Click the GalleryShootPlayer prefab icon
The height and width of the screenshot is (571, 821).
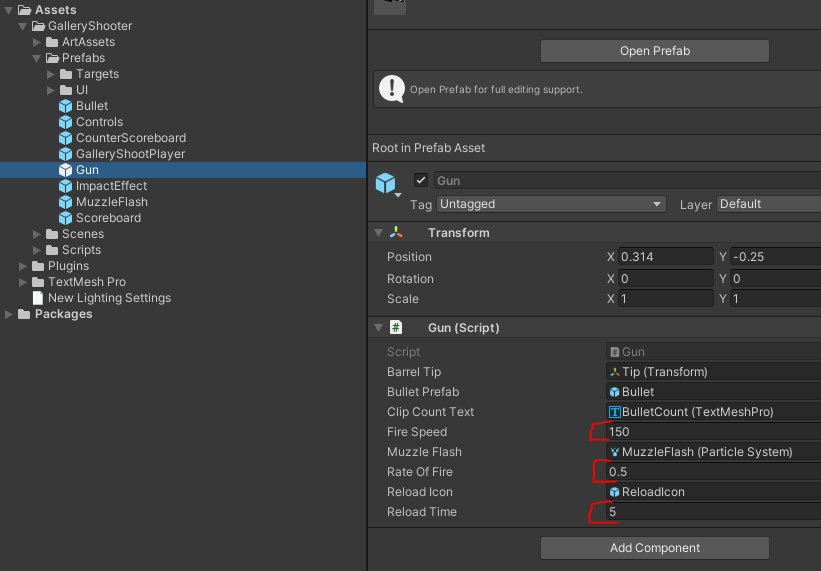pyautogui.click(x=66, y=154)
